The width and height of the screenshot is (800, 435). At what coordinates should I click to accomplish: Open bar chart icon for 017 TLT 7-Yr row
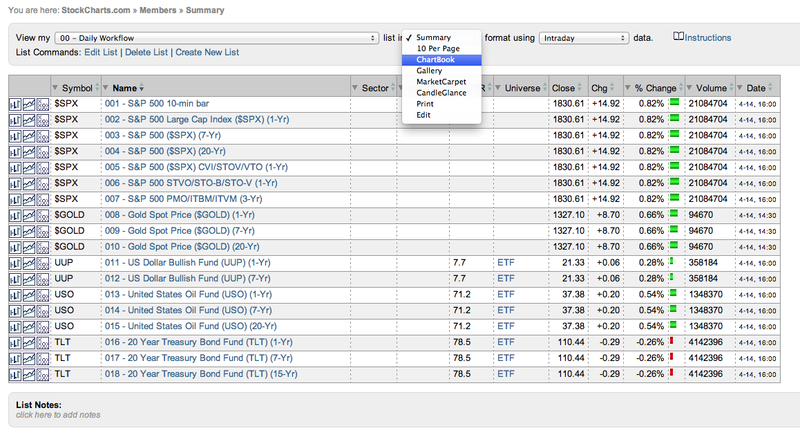pos(15,359)
